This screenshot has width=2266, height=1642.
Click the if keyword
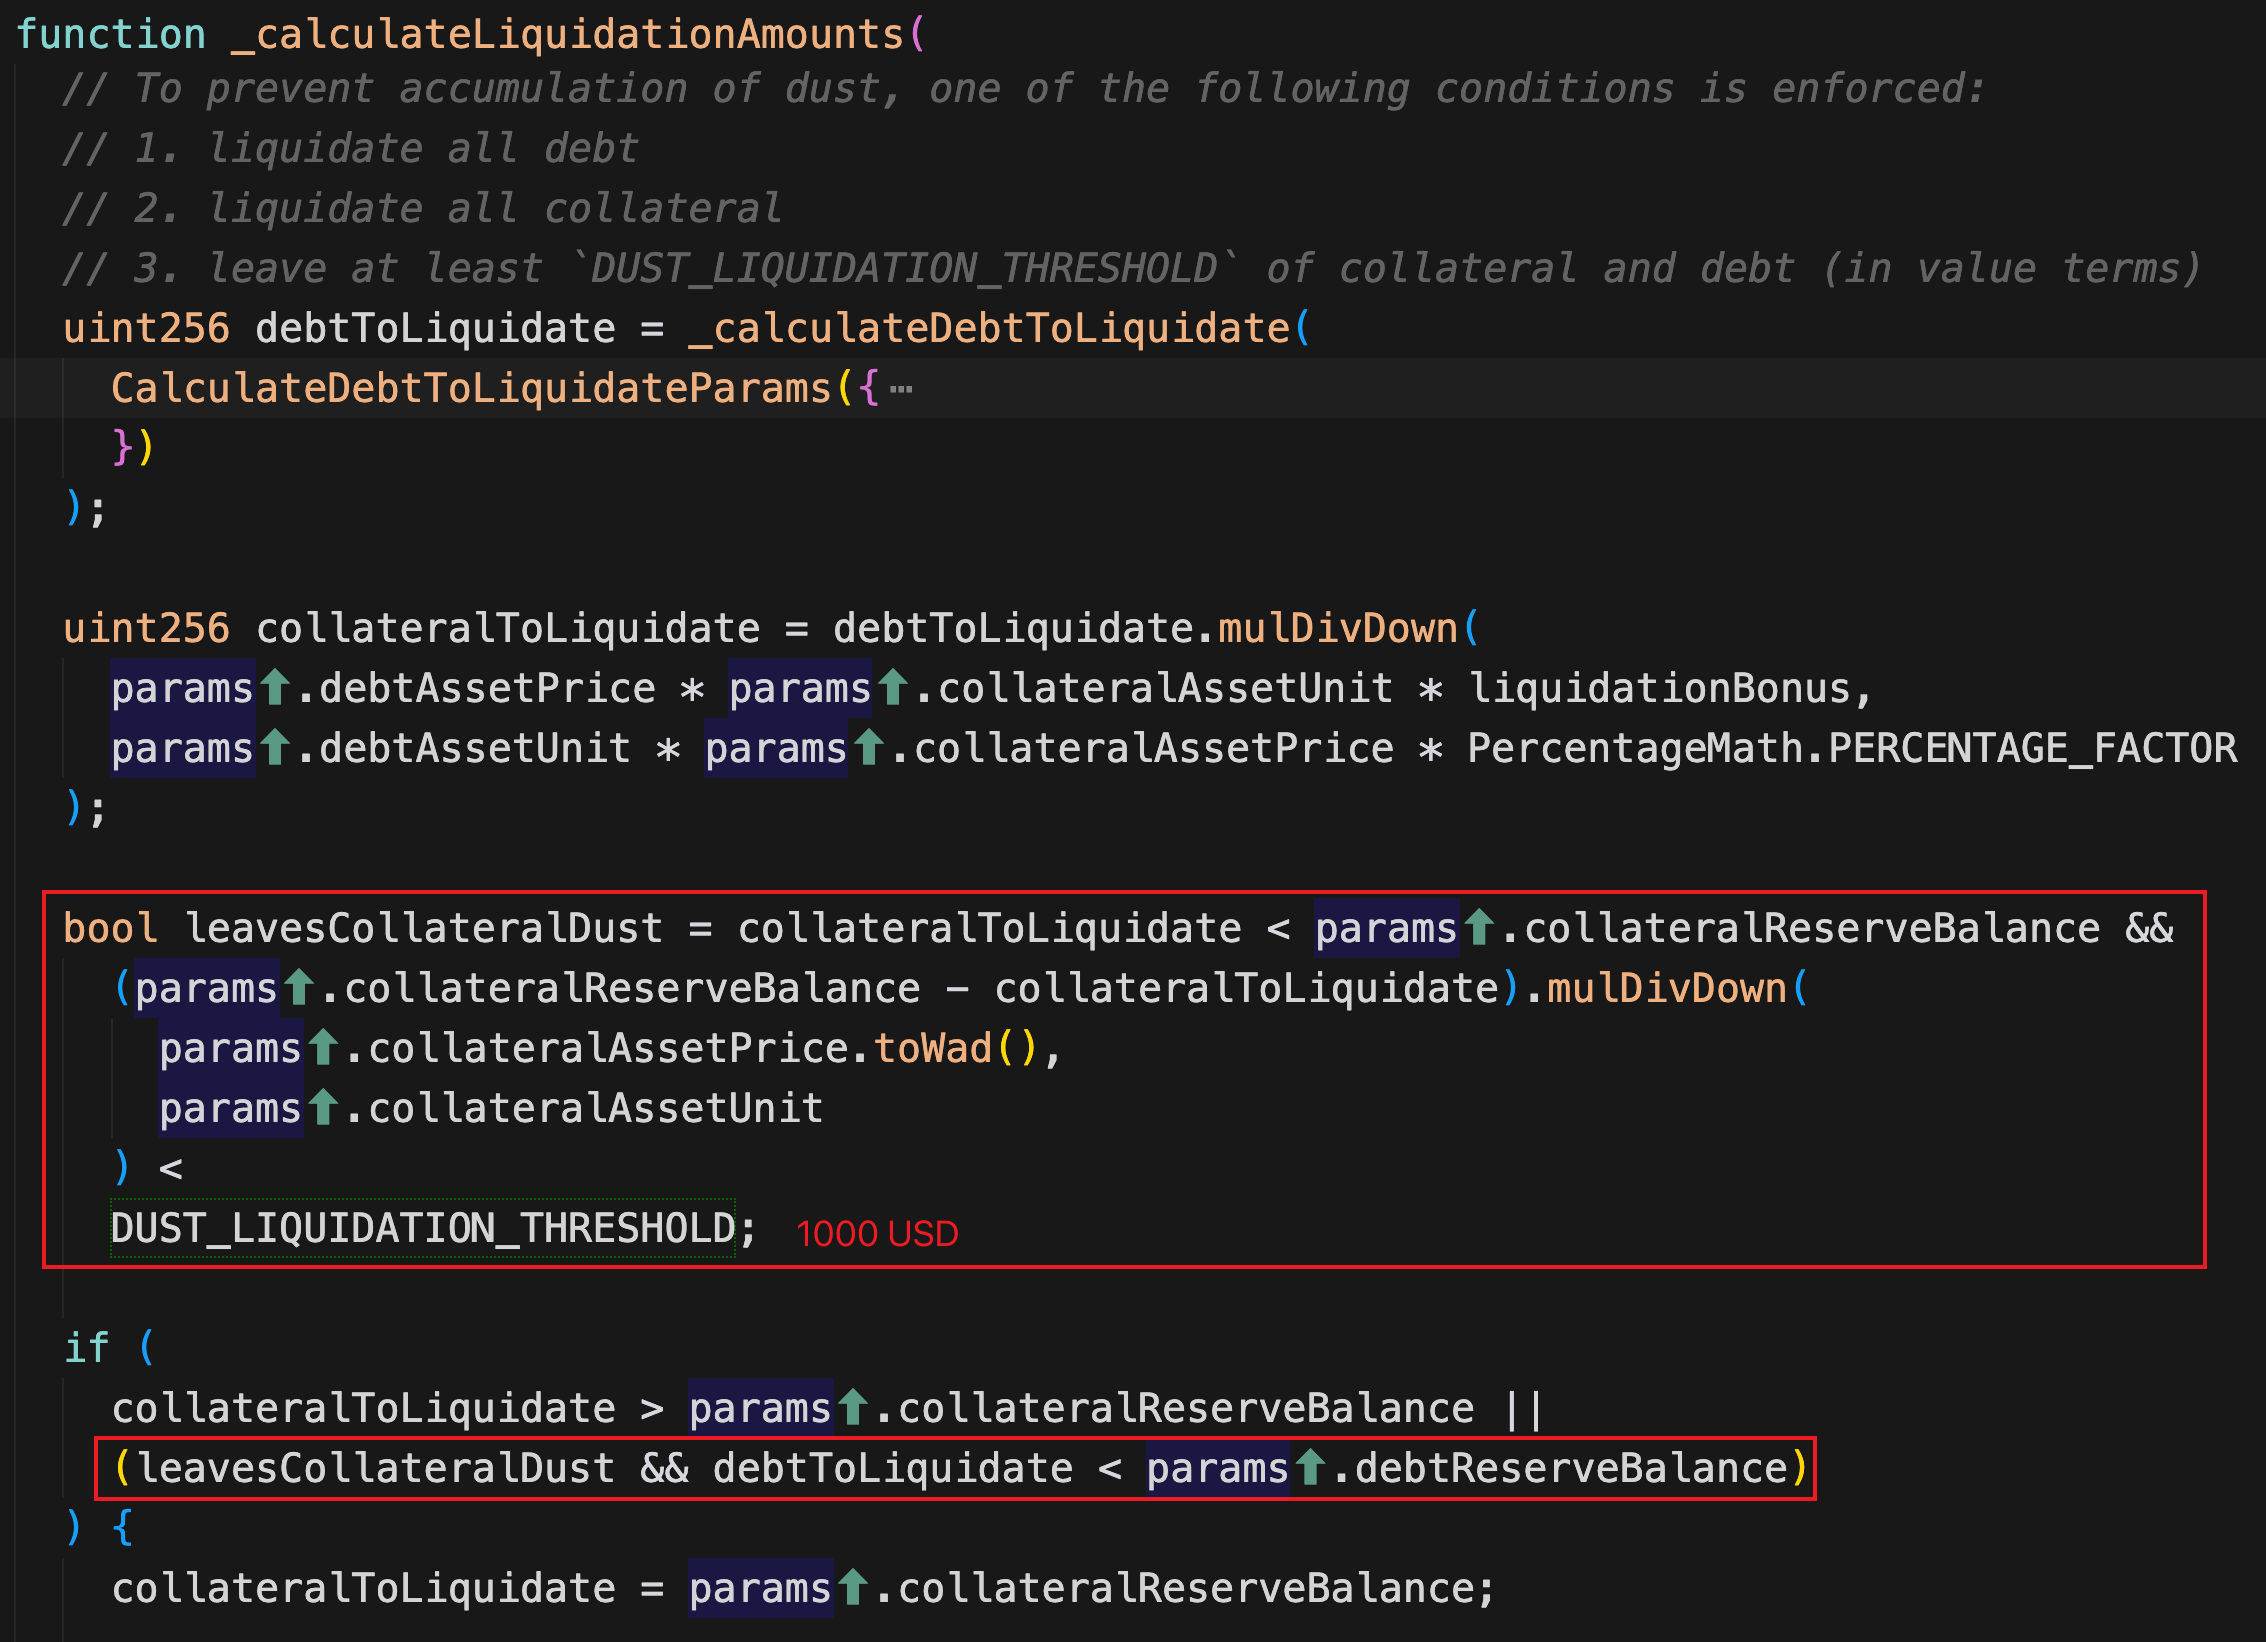click(x=86, y=1348)
